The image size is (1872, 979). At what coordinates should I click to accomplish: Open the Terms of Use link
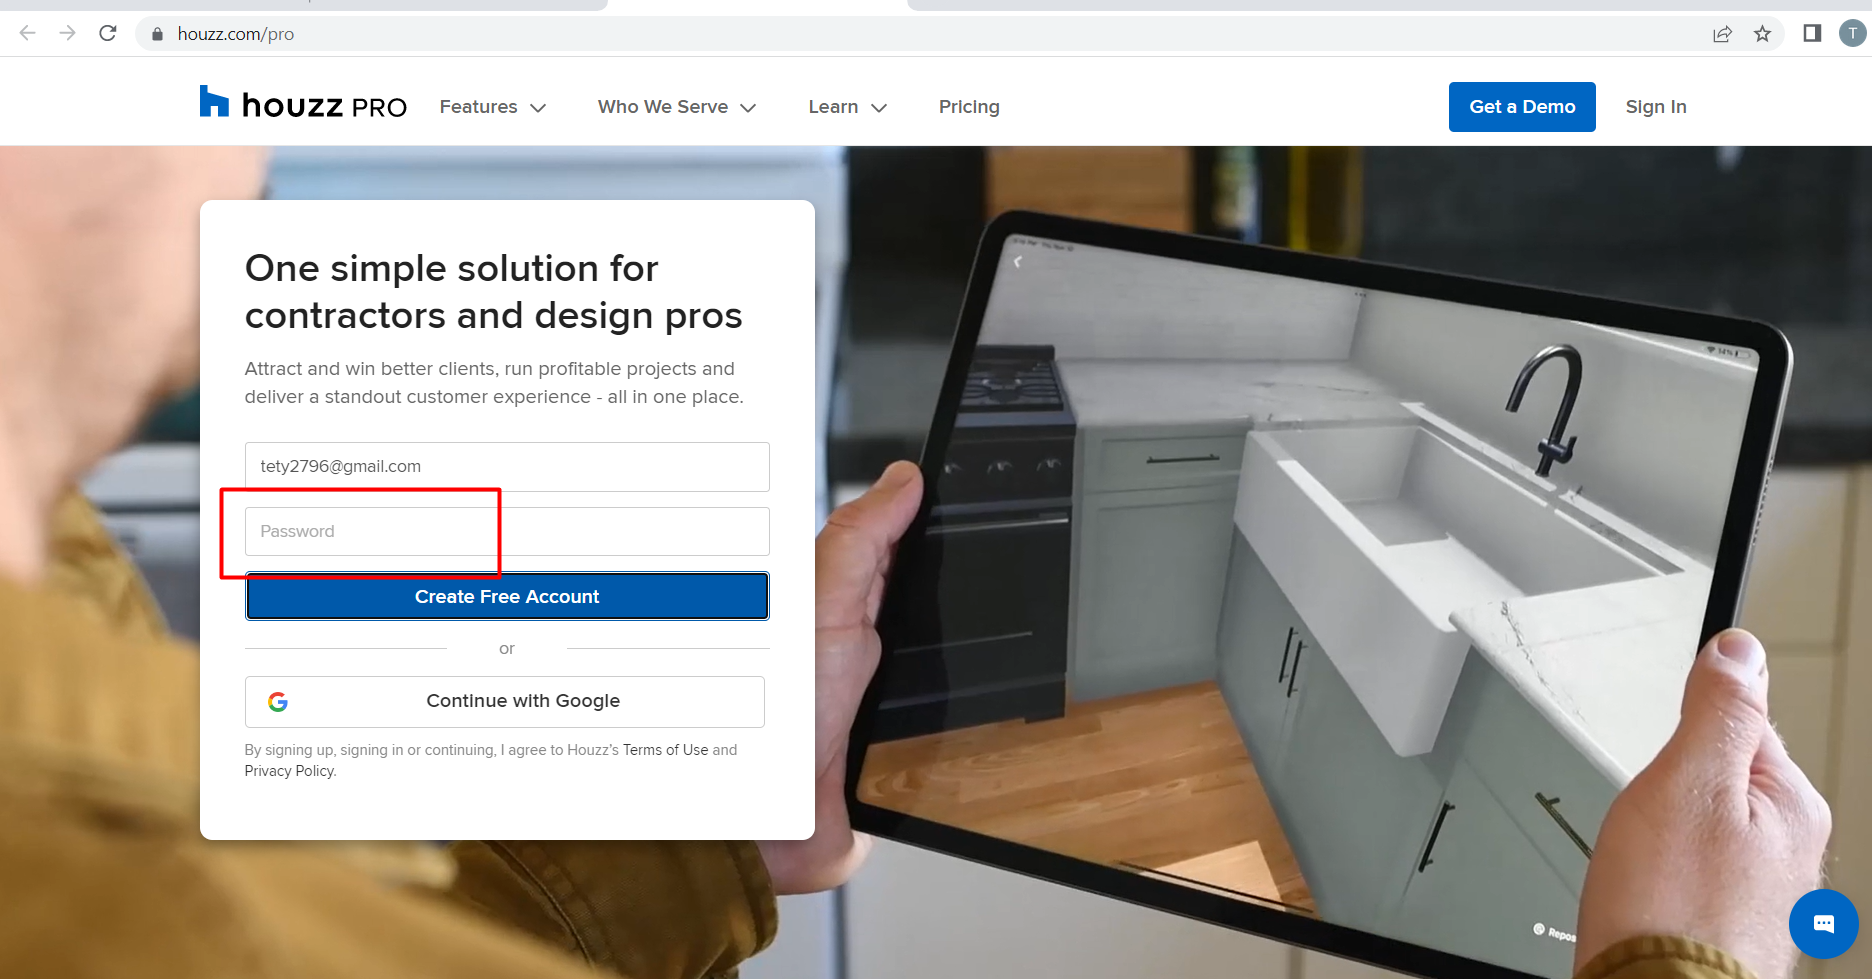(x=665, y=750)
